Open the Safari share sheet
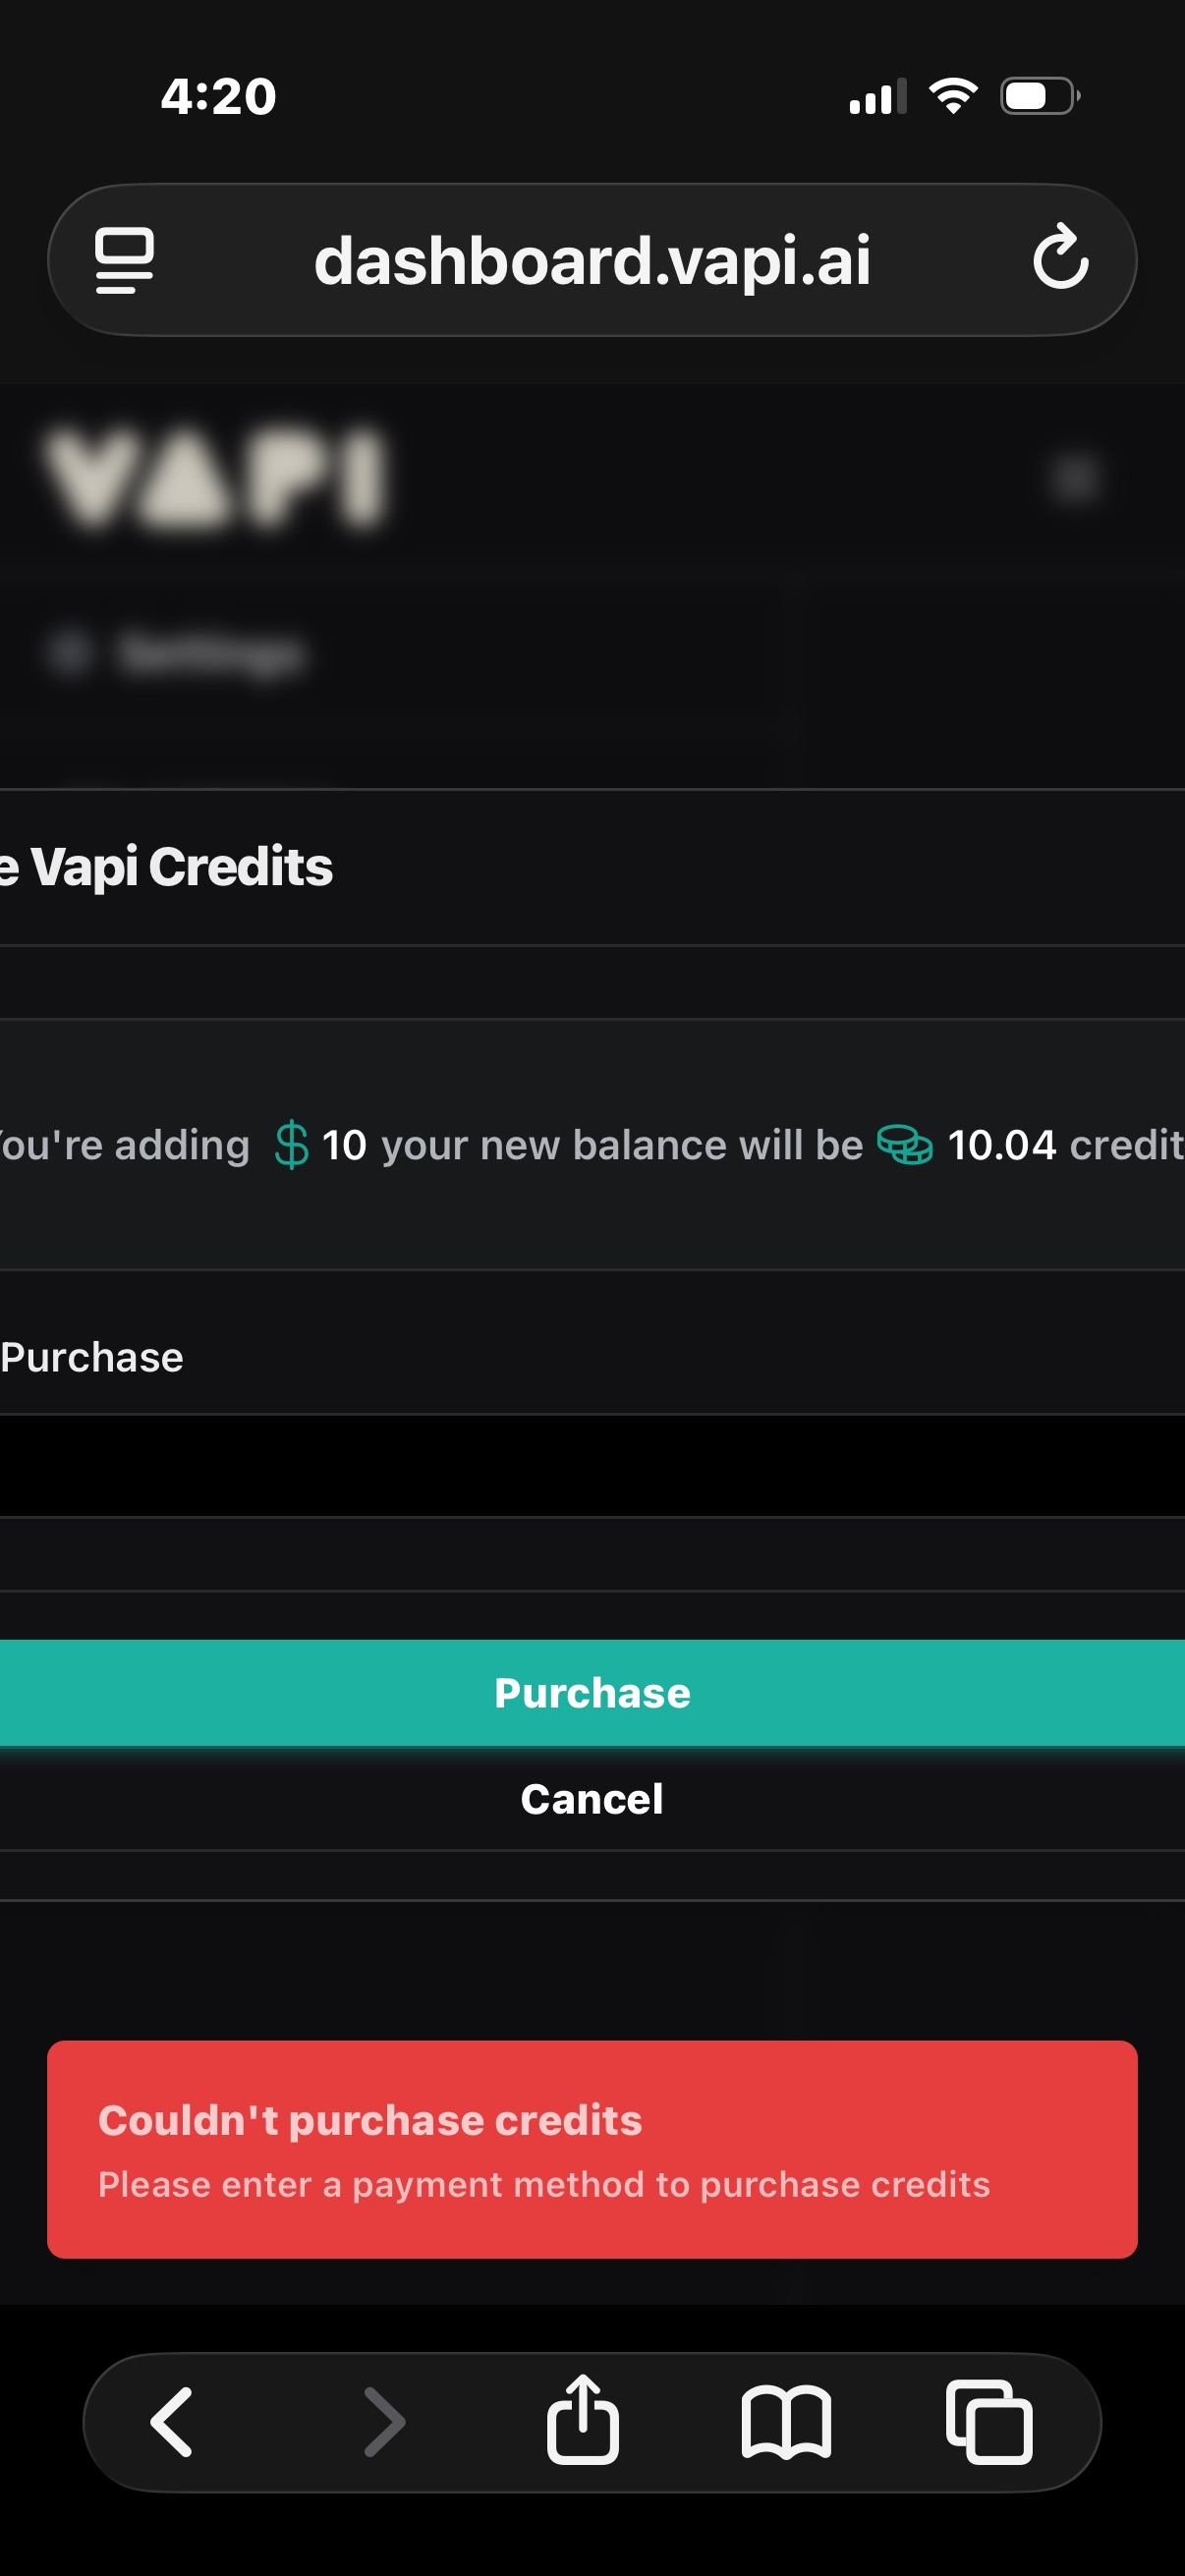The width and height of the screenshot is (1185, 2576). 583,2419
